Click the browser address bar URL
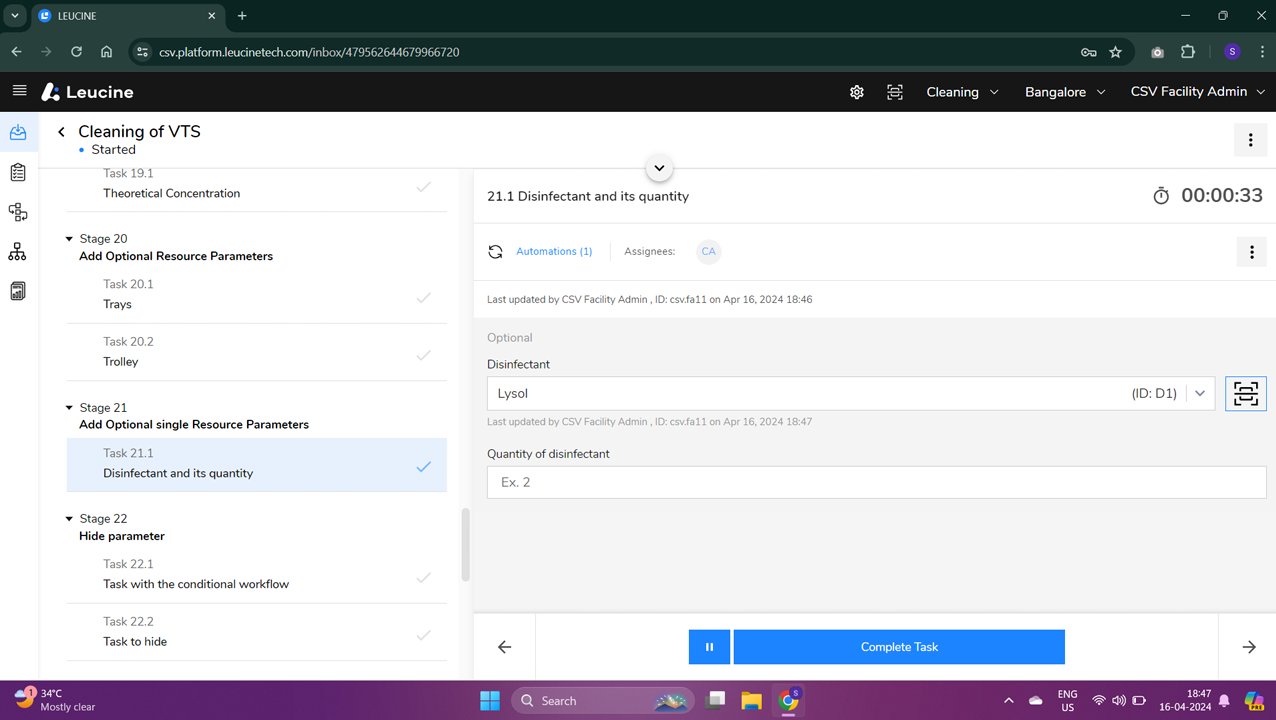This screenshot has width=1276, height=720. pyautogui.click(x=309, y=52)
